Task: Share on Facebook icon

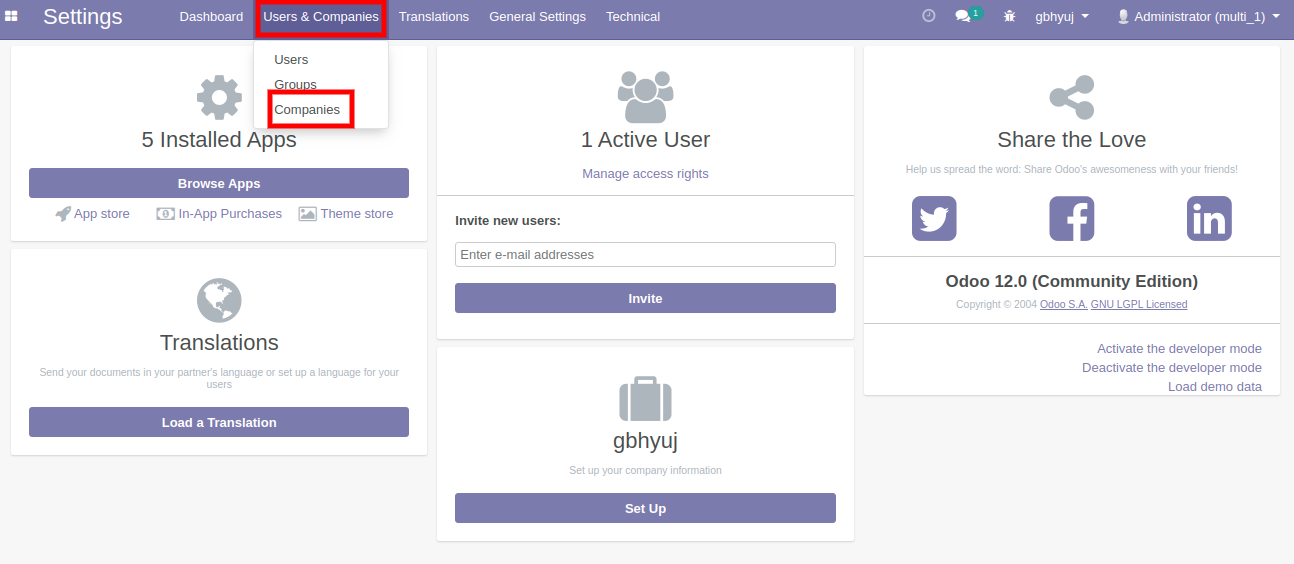Action: [x=1071, y=218]
